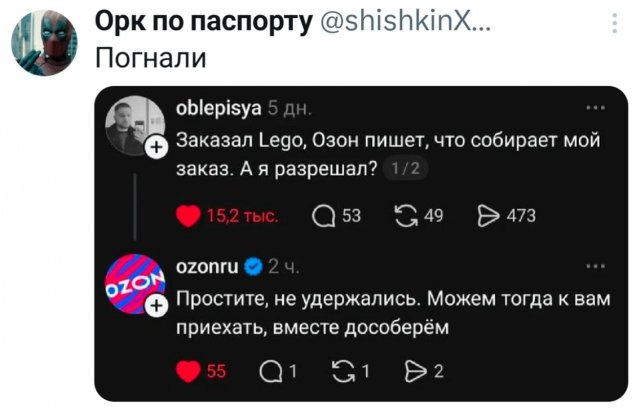
Task: Click the ozonru verified badge
Action: pos(253,267)
